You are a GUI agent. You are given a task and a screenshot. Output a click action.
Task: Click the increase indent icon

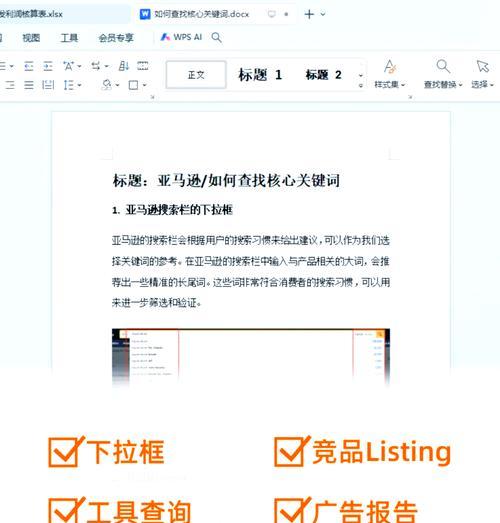[48, 66]
